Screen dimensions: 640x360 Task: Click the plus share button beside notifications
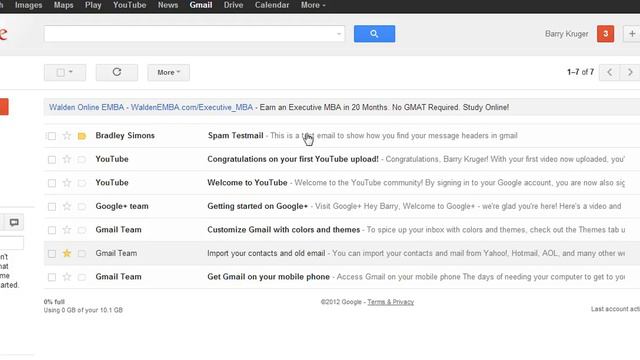(x=632, y=34)
